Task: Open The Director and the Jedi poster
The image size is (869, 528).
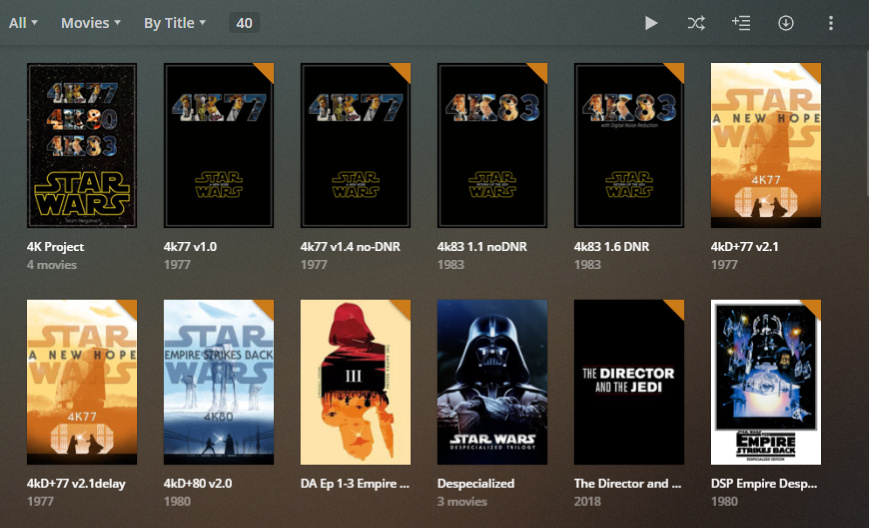Action: [x=629, y=382]
